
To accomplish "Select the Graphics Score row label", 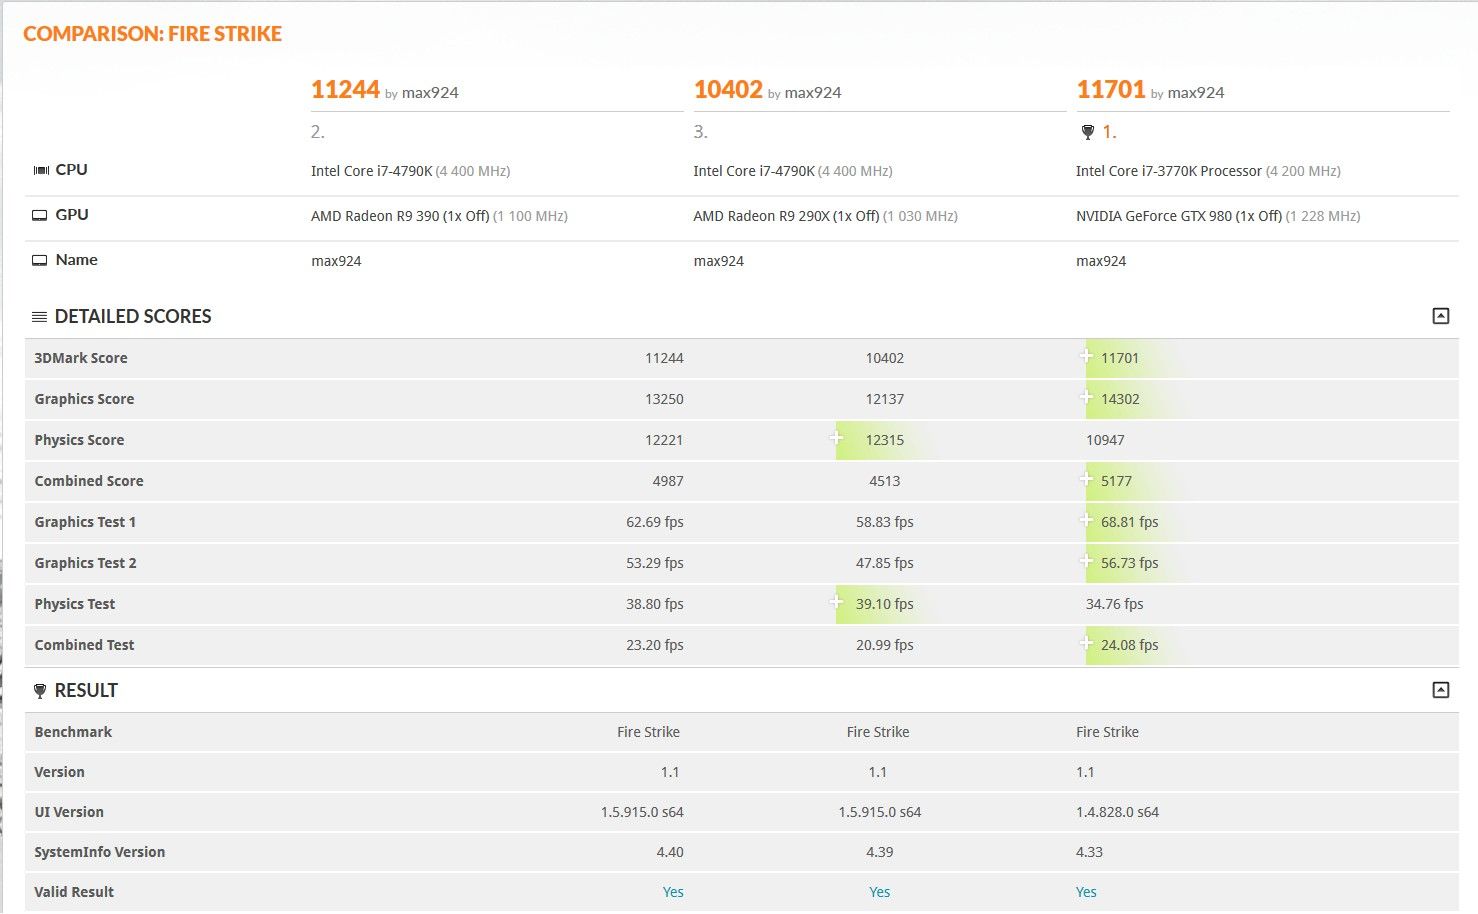I will [x=84, y=399].
